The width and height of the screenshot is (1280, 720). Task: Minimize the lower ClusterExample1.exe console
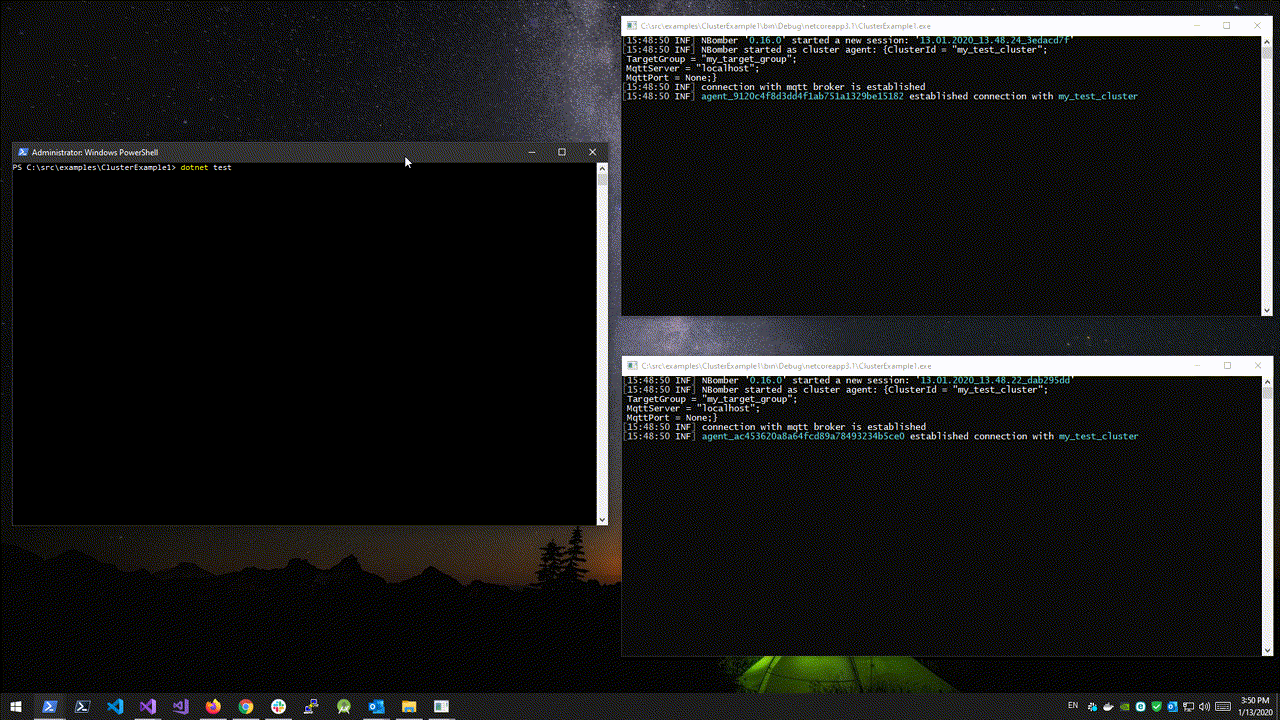(1196, 366)
